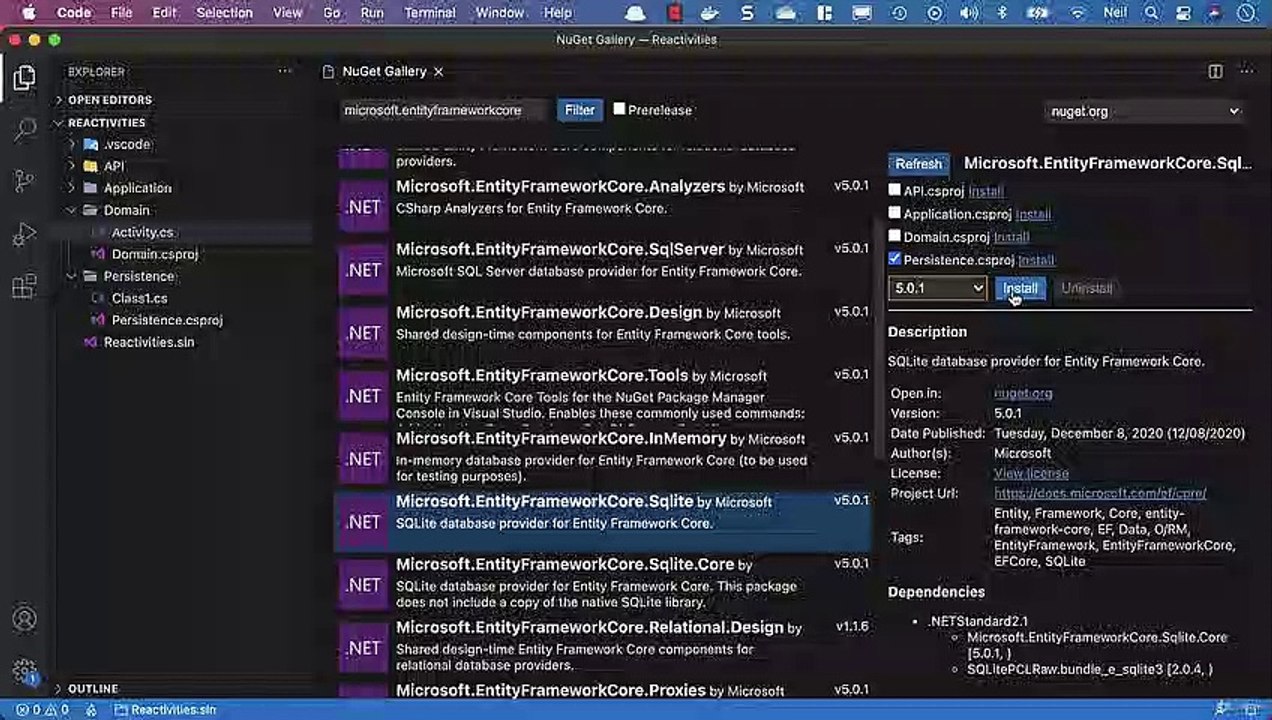Click .NET icon of EntityFrameworkCore.Analyzers package
The width and height of the screenshot is (1272, 720).
(x=363, y=207)
